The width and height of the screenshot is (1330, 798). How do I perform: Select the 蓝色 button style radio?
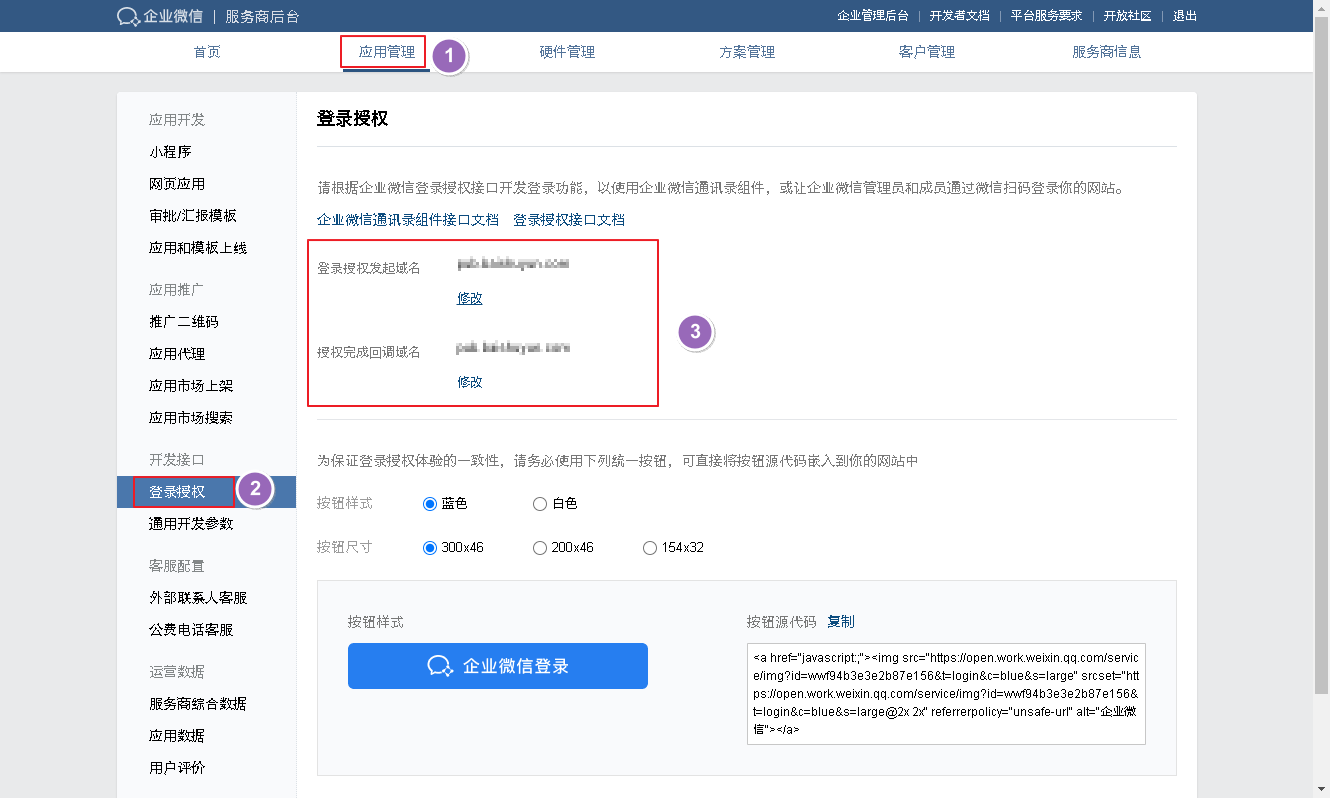coord(431,504)
